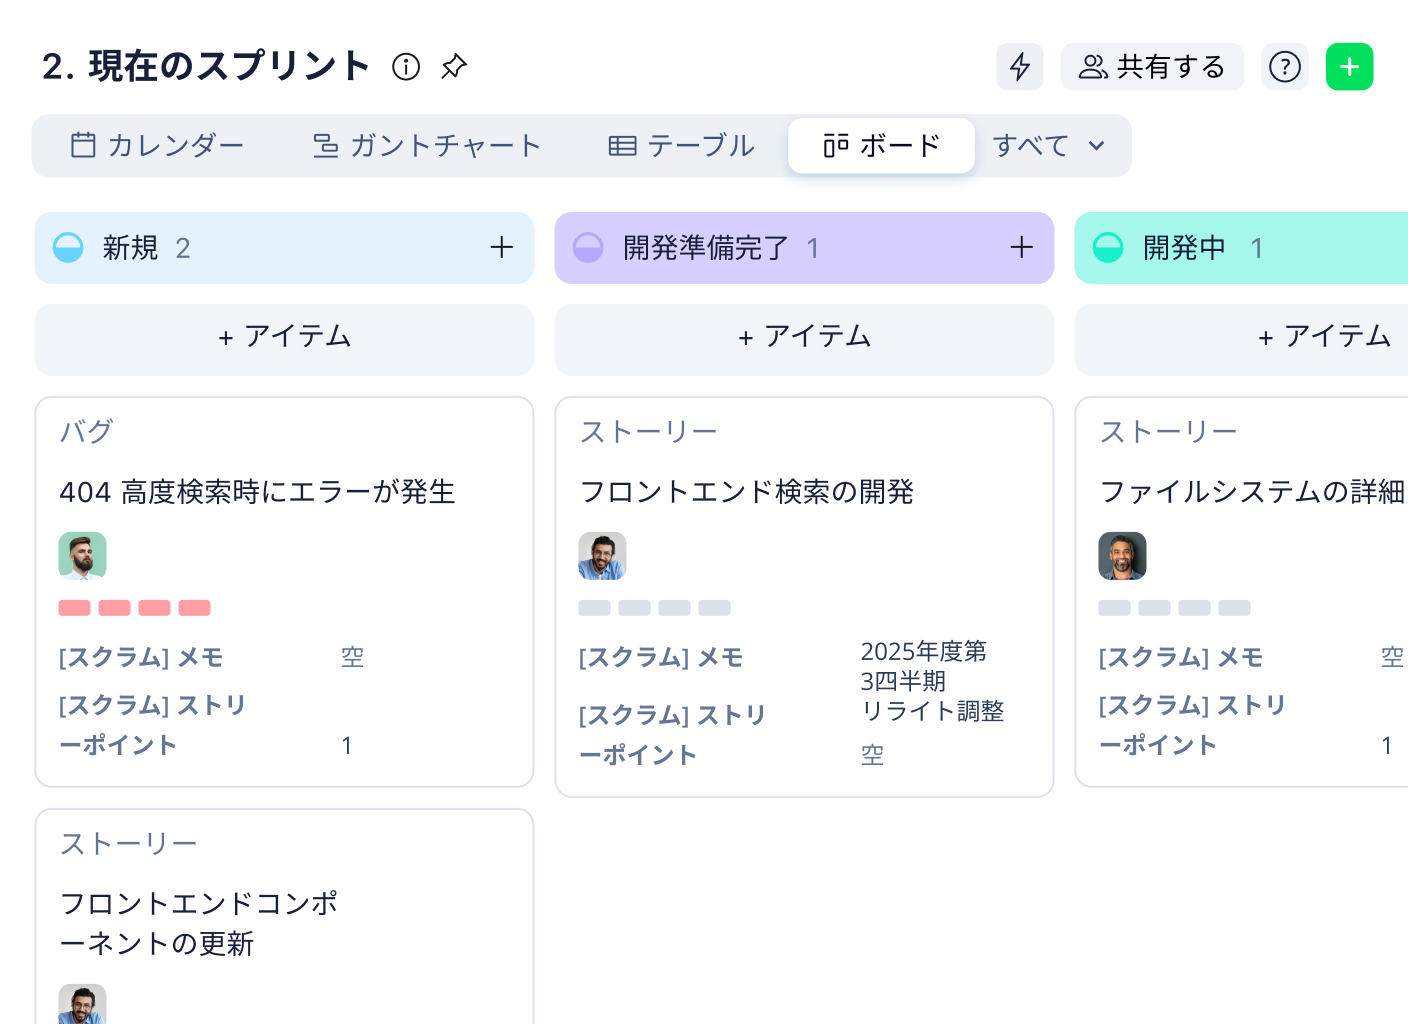Click the gray priority bars on フロントエンド検索の開発 card
The width and height of the screenshot is (1408, 1024).
click(655, 608)
